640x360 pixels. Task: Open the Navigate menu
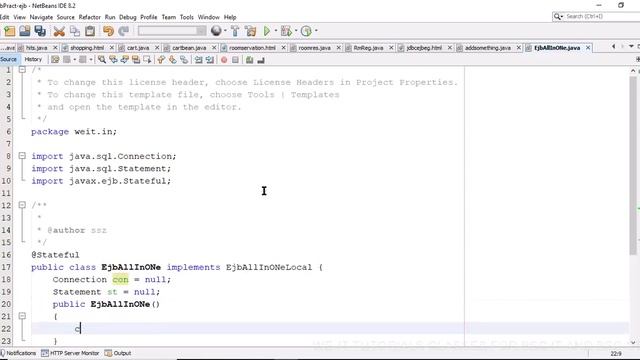tap(41, 17)
